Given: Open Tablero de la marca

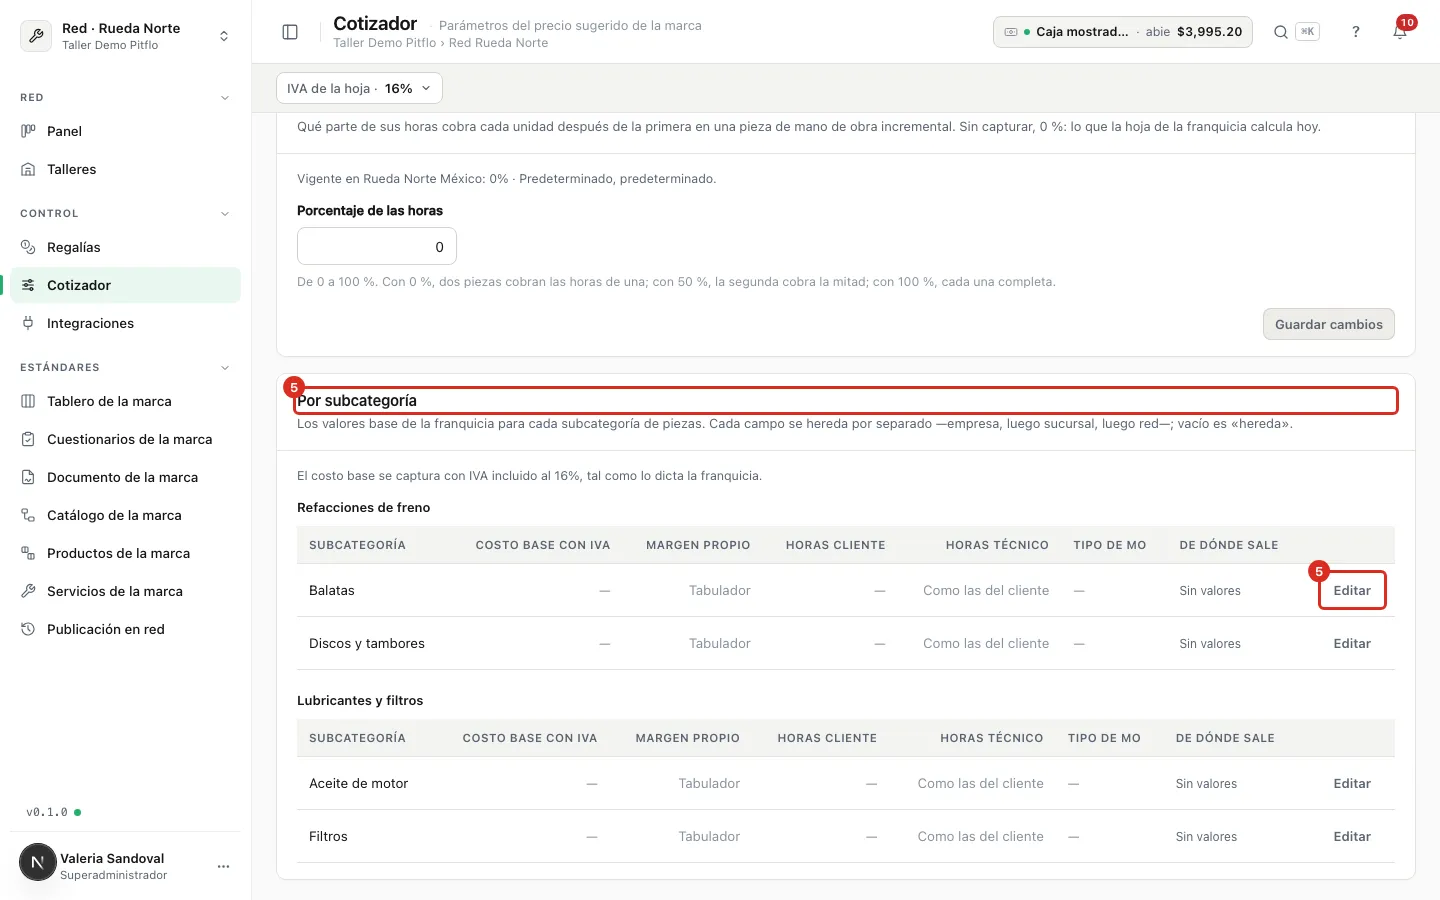Looking at the screenshot, I should coord(125,401).
